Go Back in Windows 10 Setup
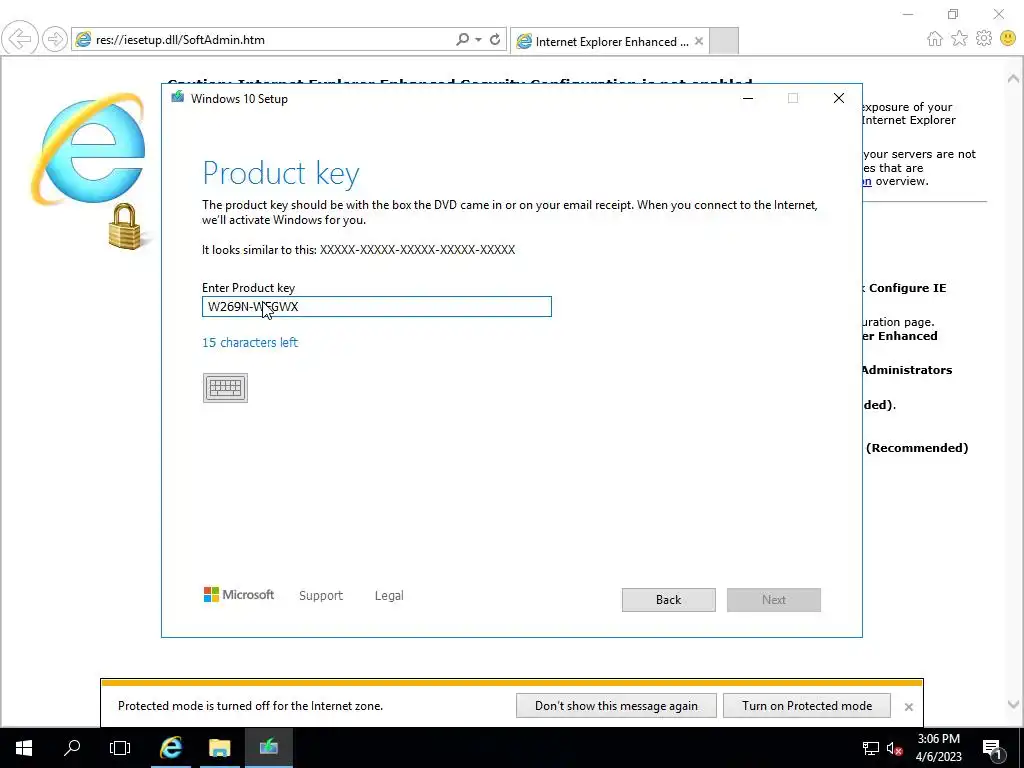 point(668,600)
